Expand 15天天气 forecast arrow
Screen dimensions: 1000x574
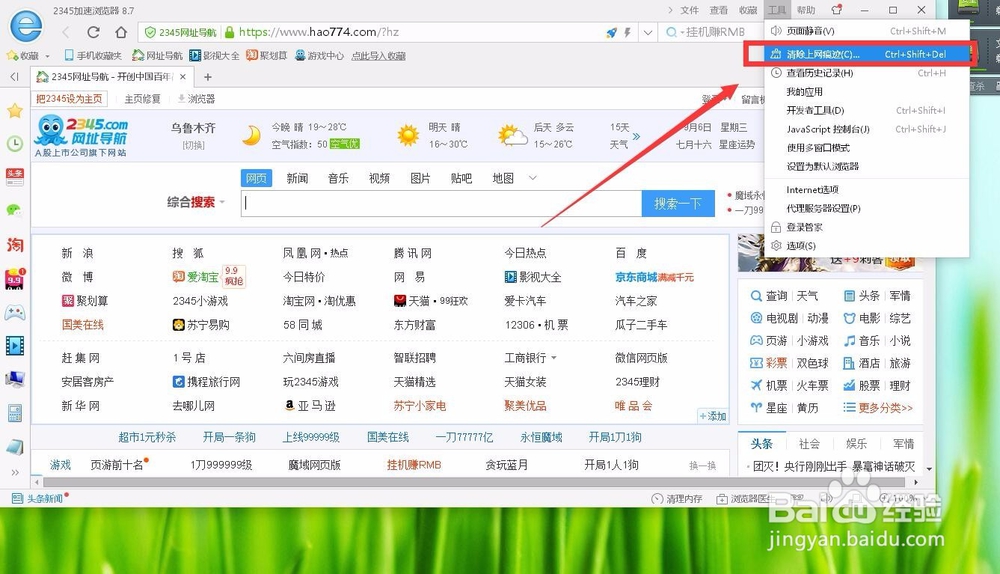pyautogui.click(x=636, y=136)
